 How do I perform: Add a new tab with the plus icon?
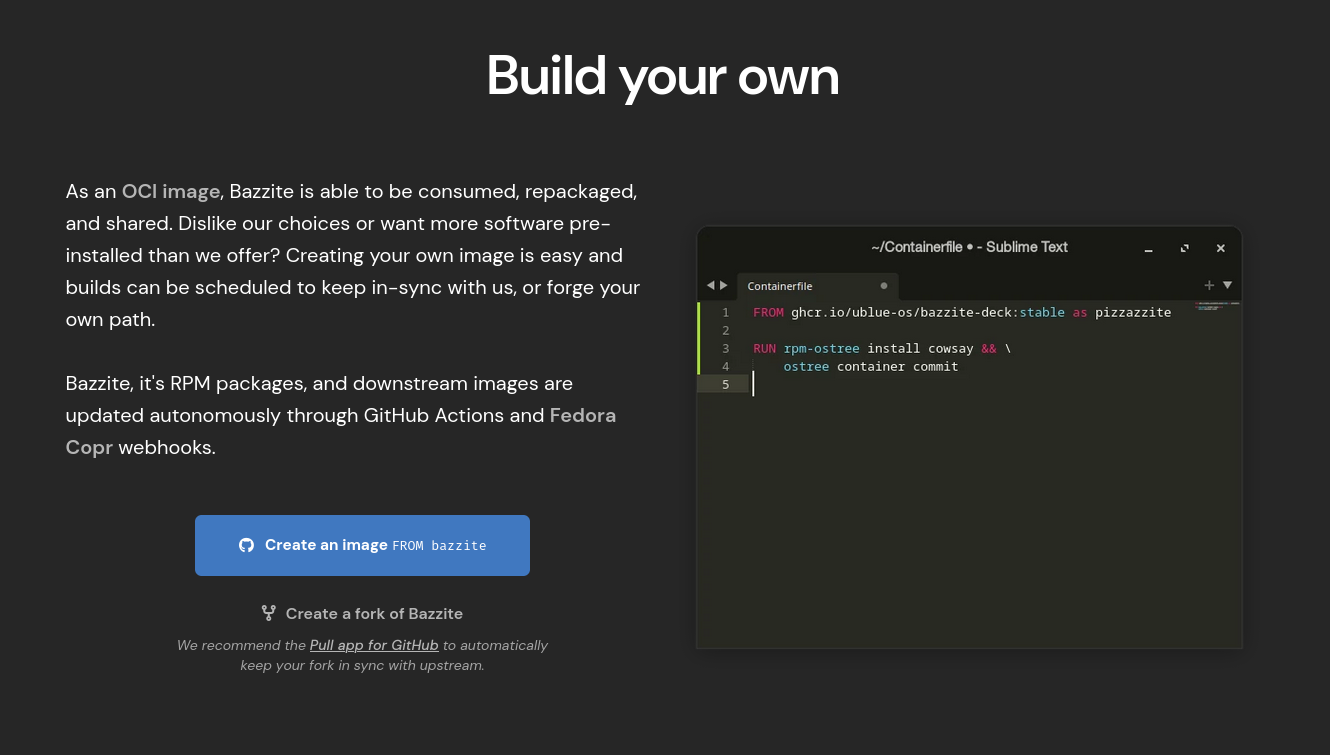(x=1209, y=285)
